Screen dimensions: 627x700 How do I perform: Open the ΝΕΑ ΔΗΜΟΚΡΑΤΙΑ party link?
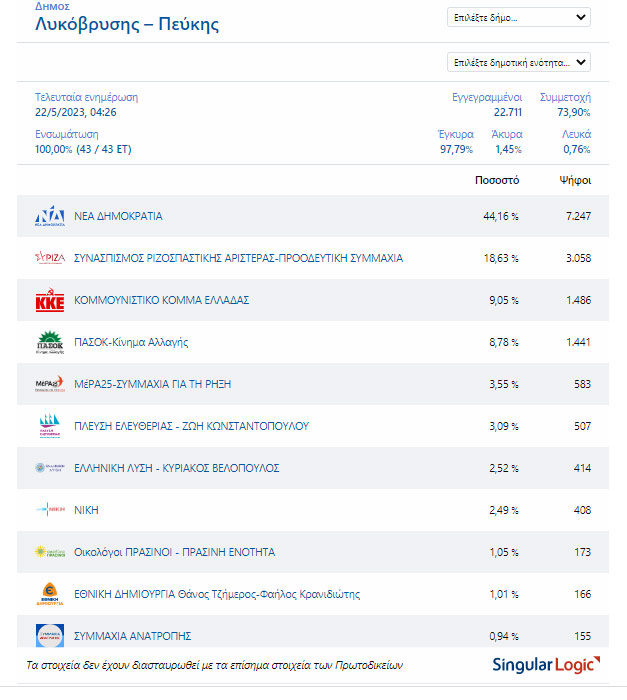[x=118, y=216]
